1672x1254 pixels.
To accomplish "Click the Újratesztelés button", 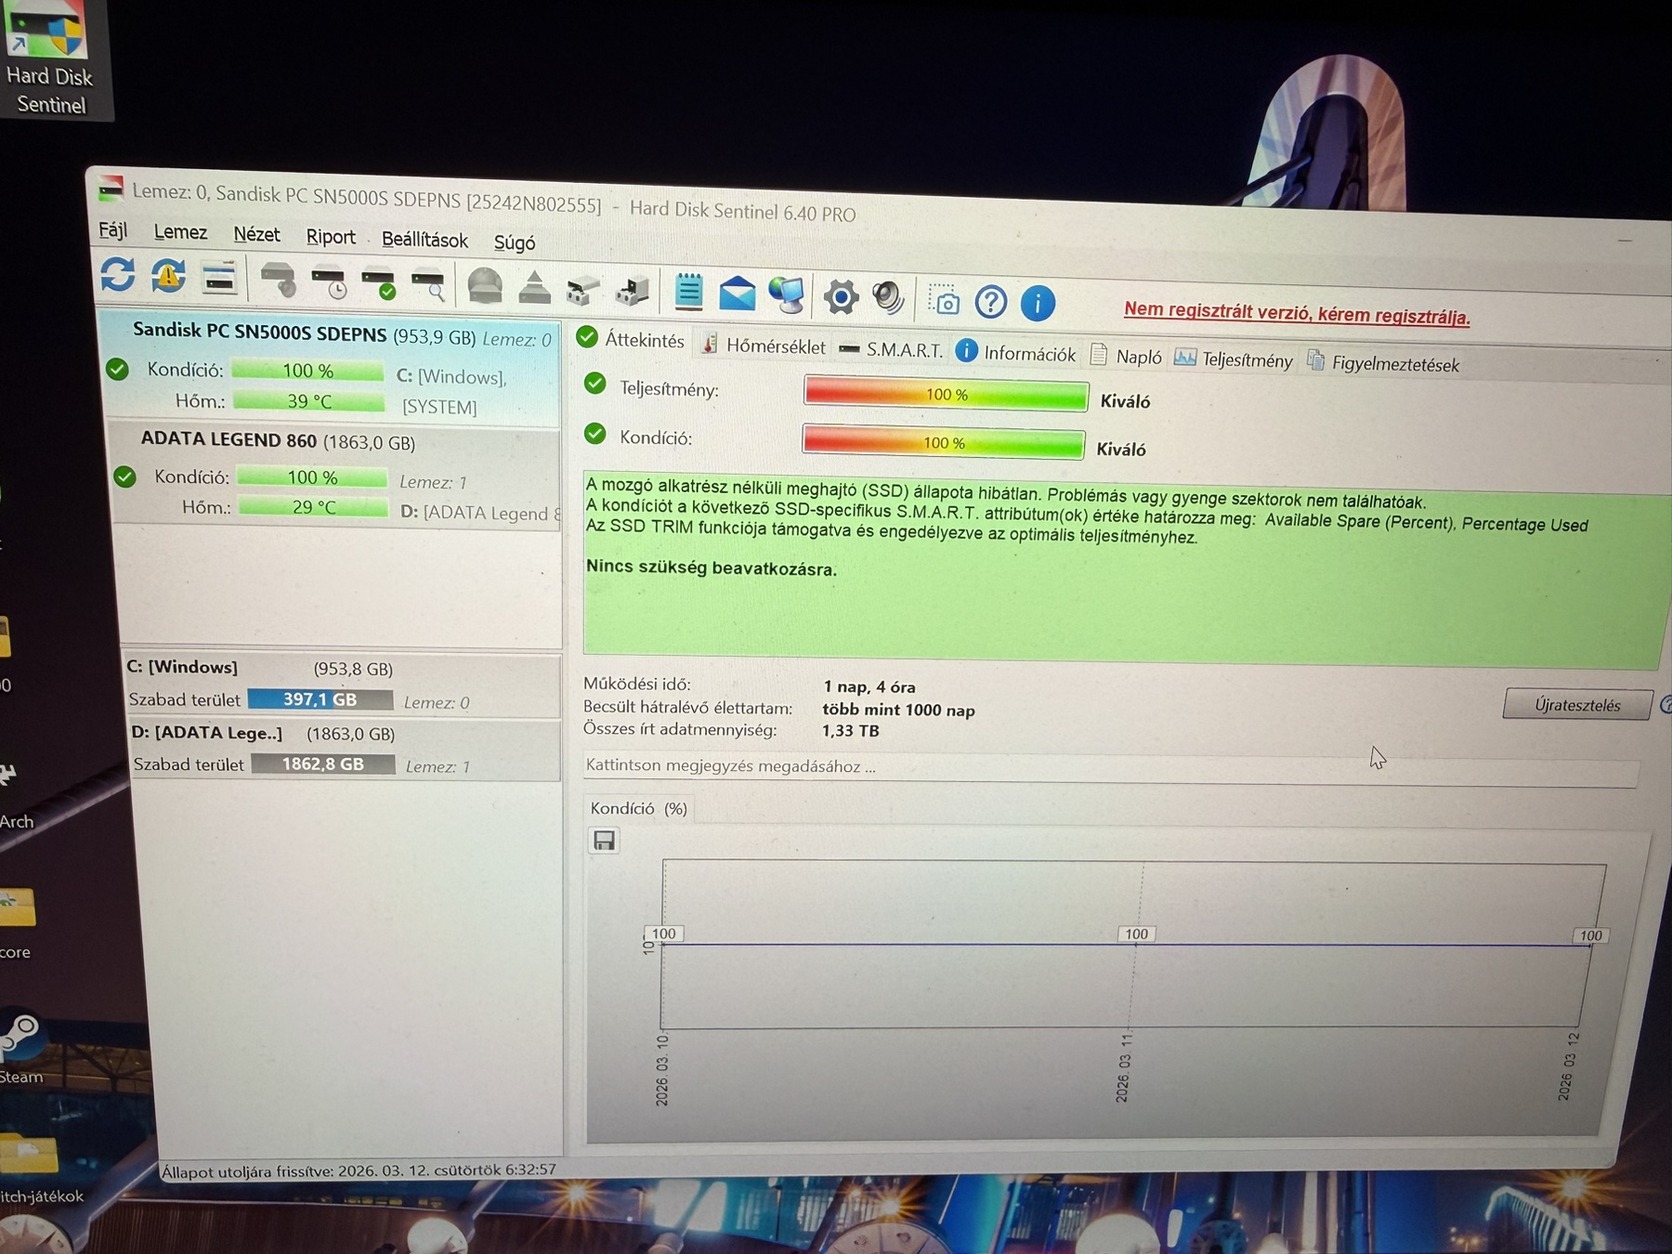I will (x=1577, y=704).
